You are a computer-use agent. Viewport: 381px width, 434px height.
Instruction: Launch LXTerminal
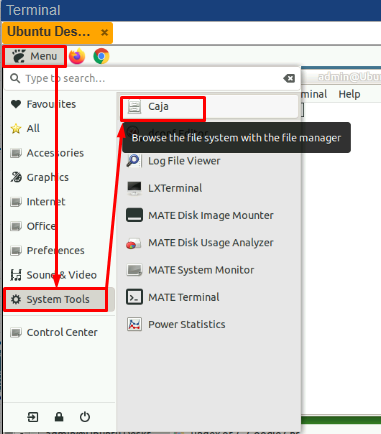coord(209,188)
